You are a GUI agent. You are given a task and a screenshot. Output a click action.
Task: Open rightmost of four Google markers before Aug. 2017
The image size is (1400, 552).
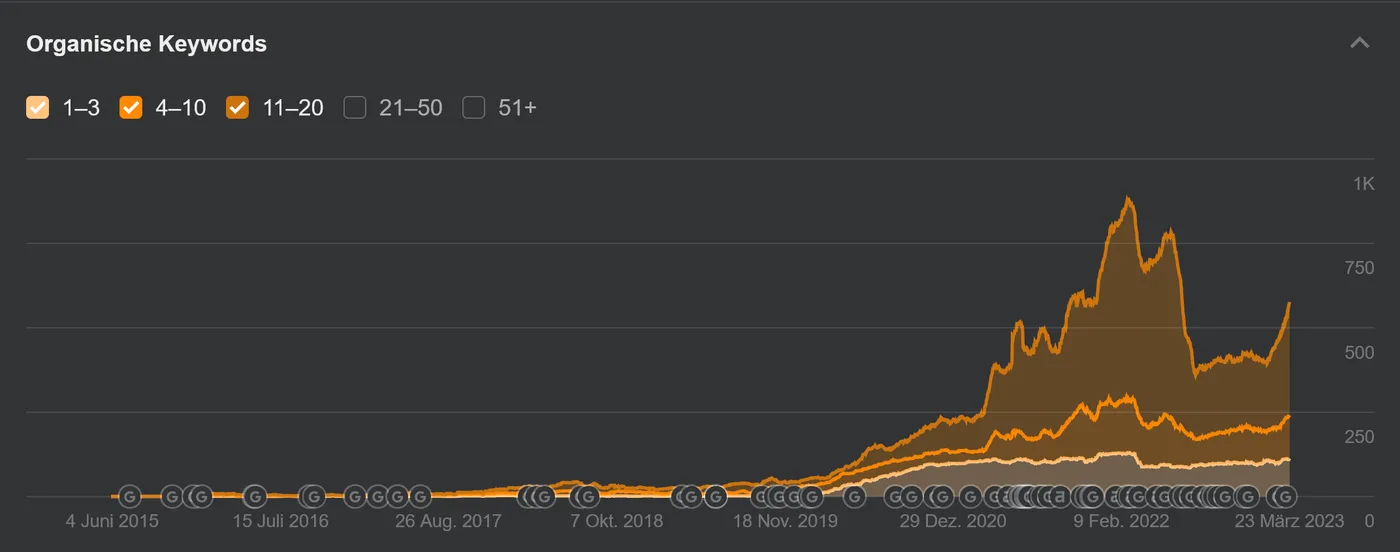click(420, 496)
